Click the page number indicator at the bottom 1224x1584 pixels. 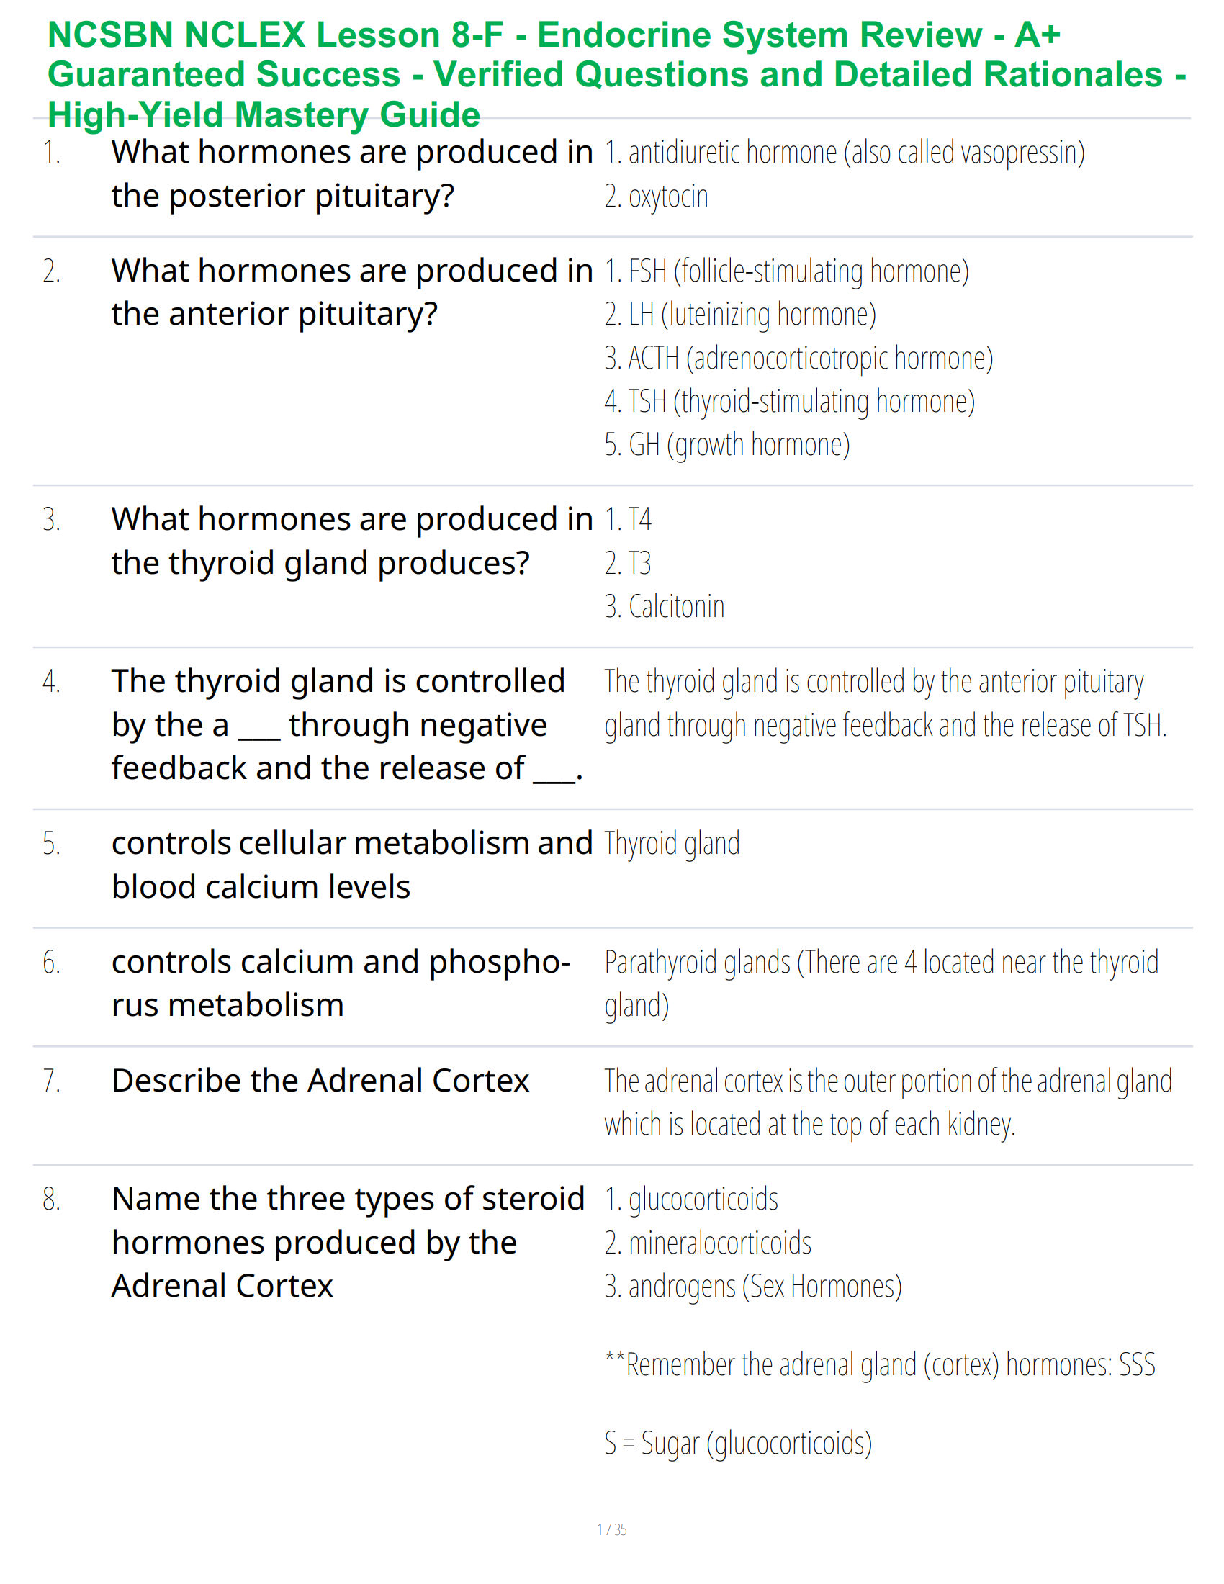click(x=611, y=1529)
